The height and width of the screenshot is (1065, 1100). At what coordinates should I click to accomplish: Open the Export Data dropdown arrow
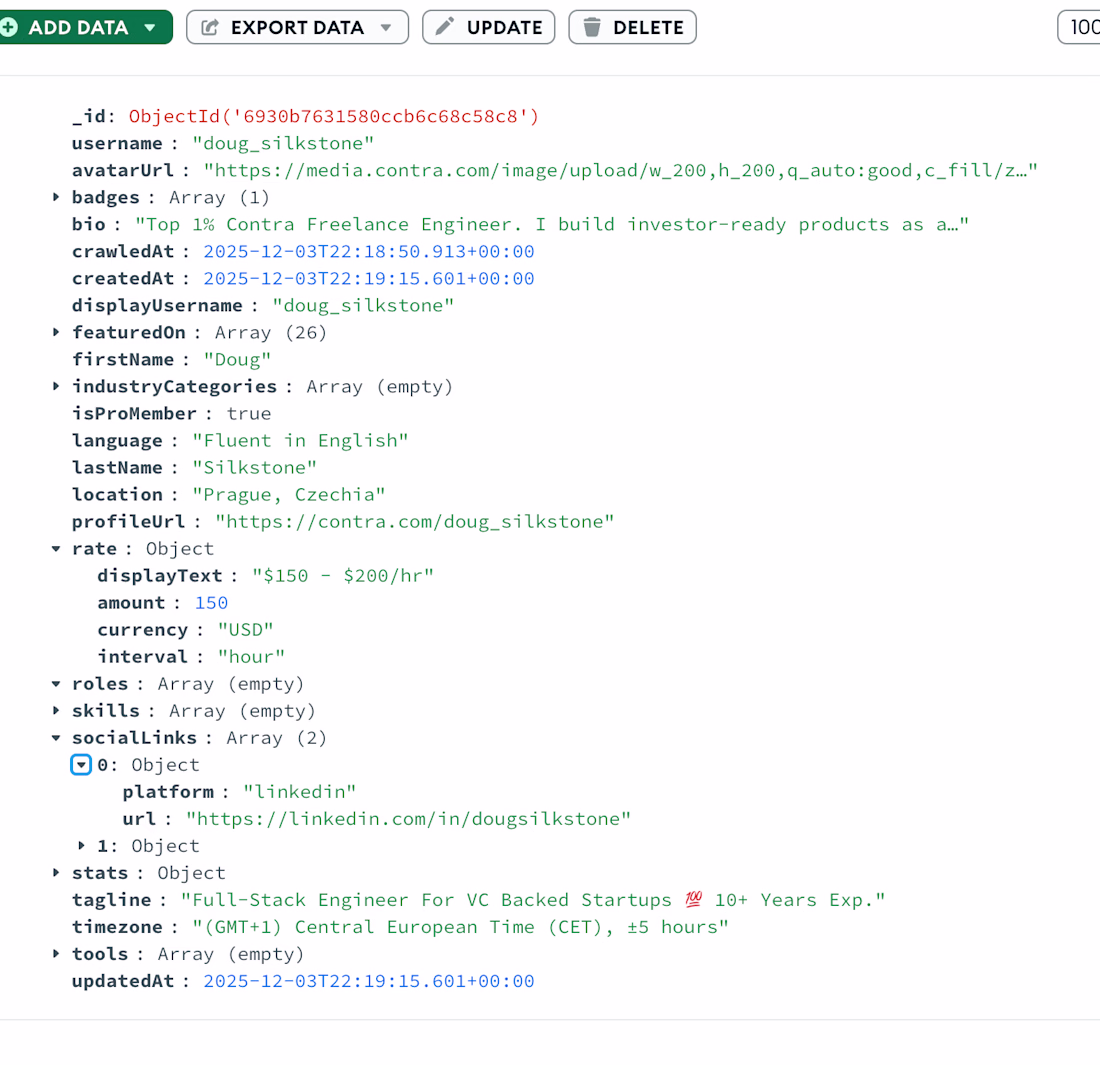[x=386, y=27]
